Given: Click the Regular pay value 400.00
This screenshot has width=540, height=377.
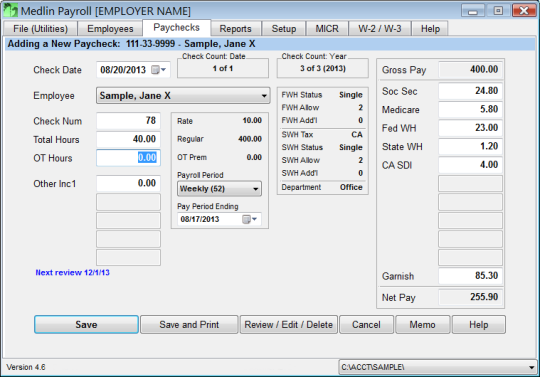Looking at the screenshot, I should (x=250, y=139).
